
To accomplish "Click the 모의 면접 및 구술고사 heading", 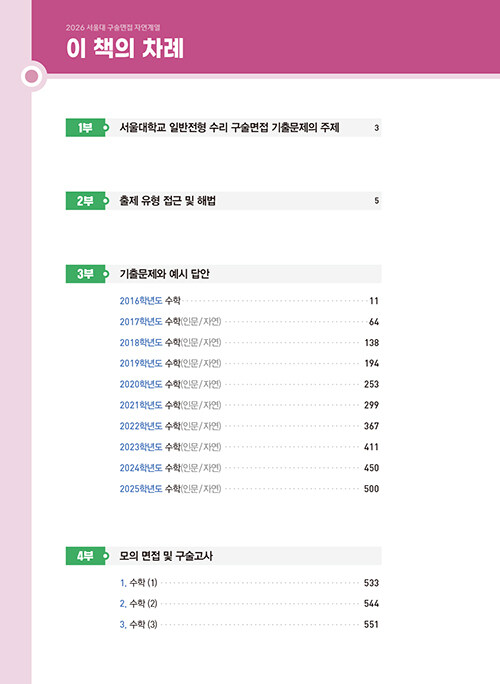I will tap(166, 556).
